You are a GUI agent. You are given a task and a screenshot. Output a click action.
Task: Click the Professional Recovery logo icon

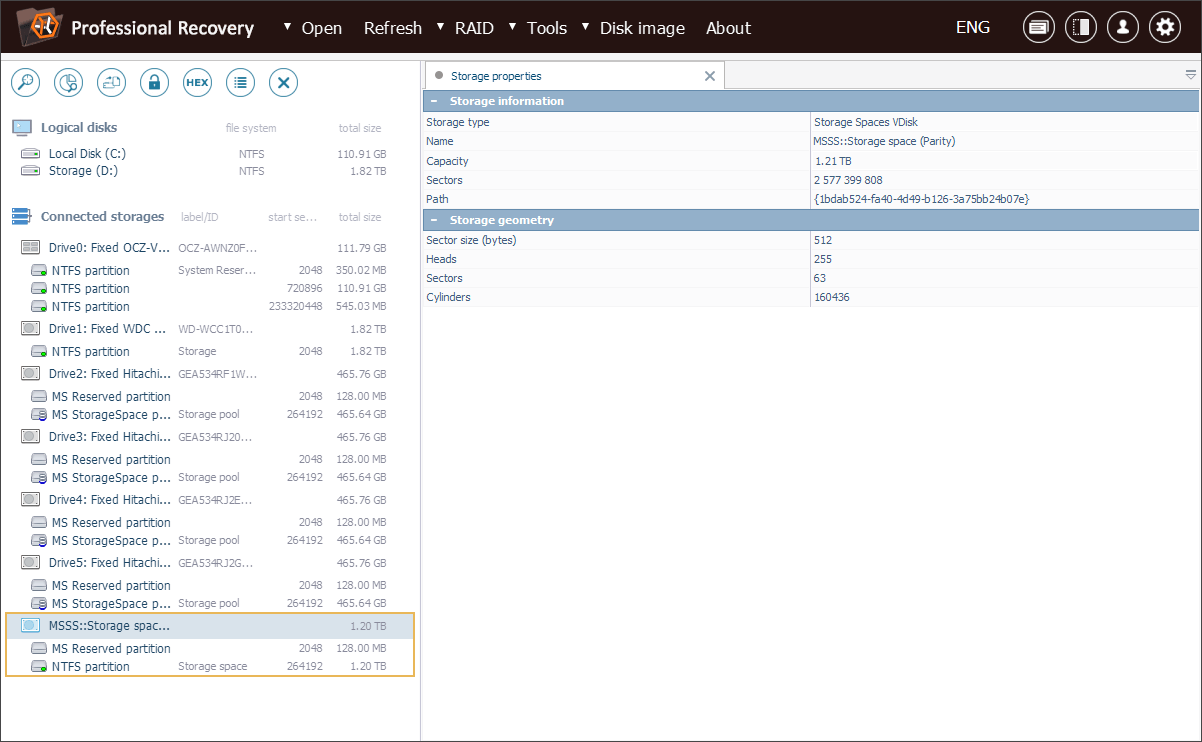pyautogui.click(x=38, y=26)
